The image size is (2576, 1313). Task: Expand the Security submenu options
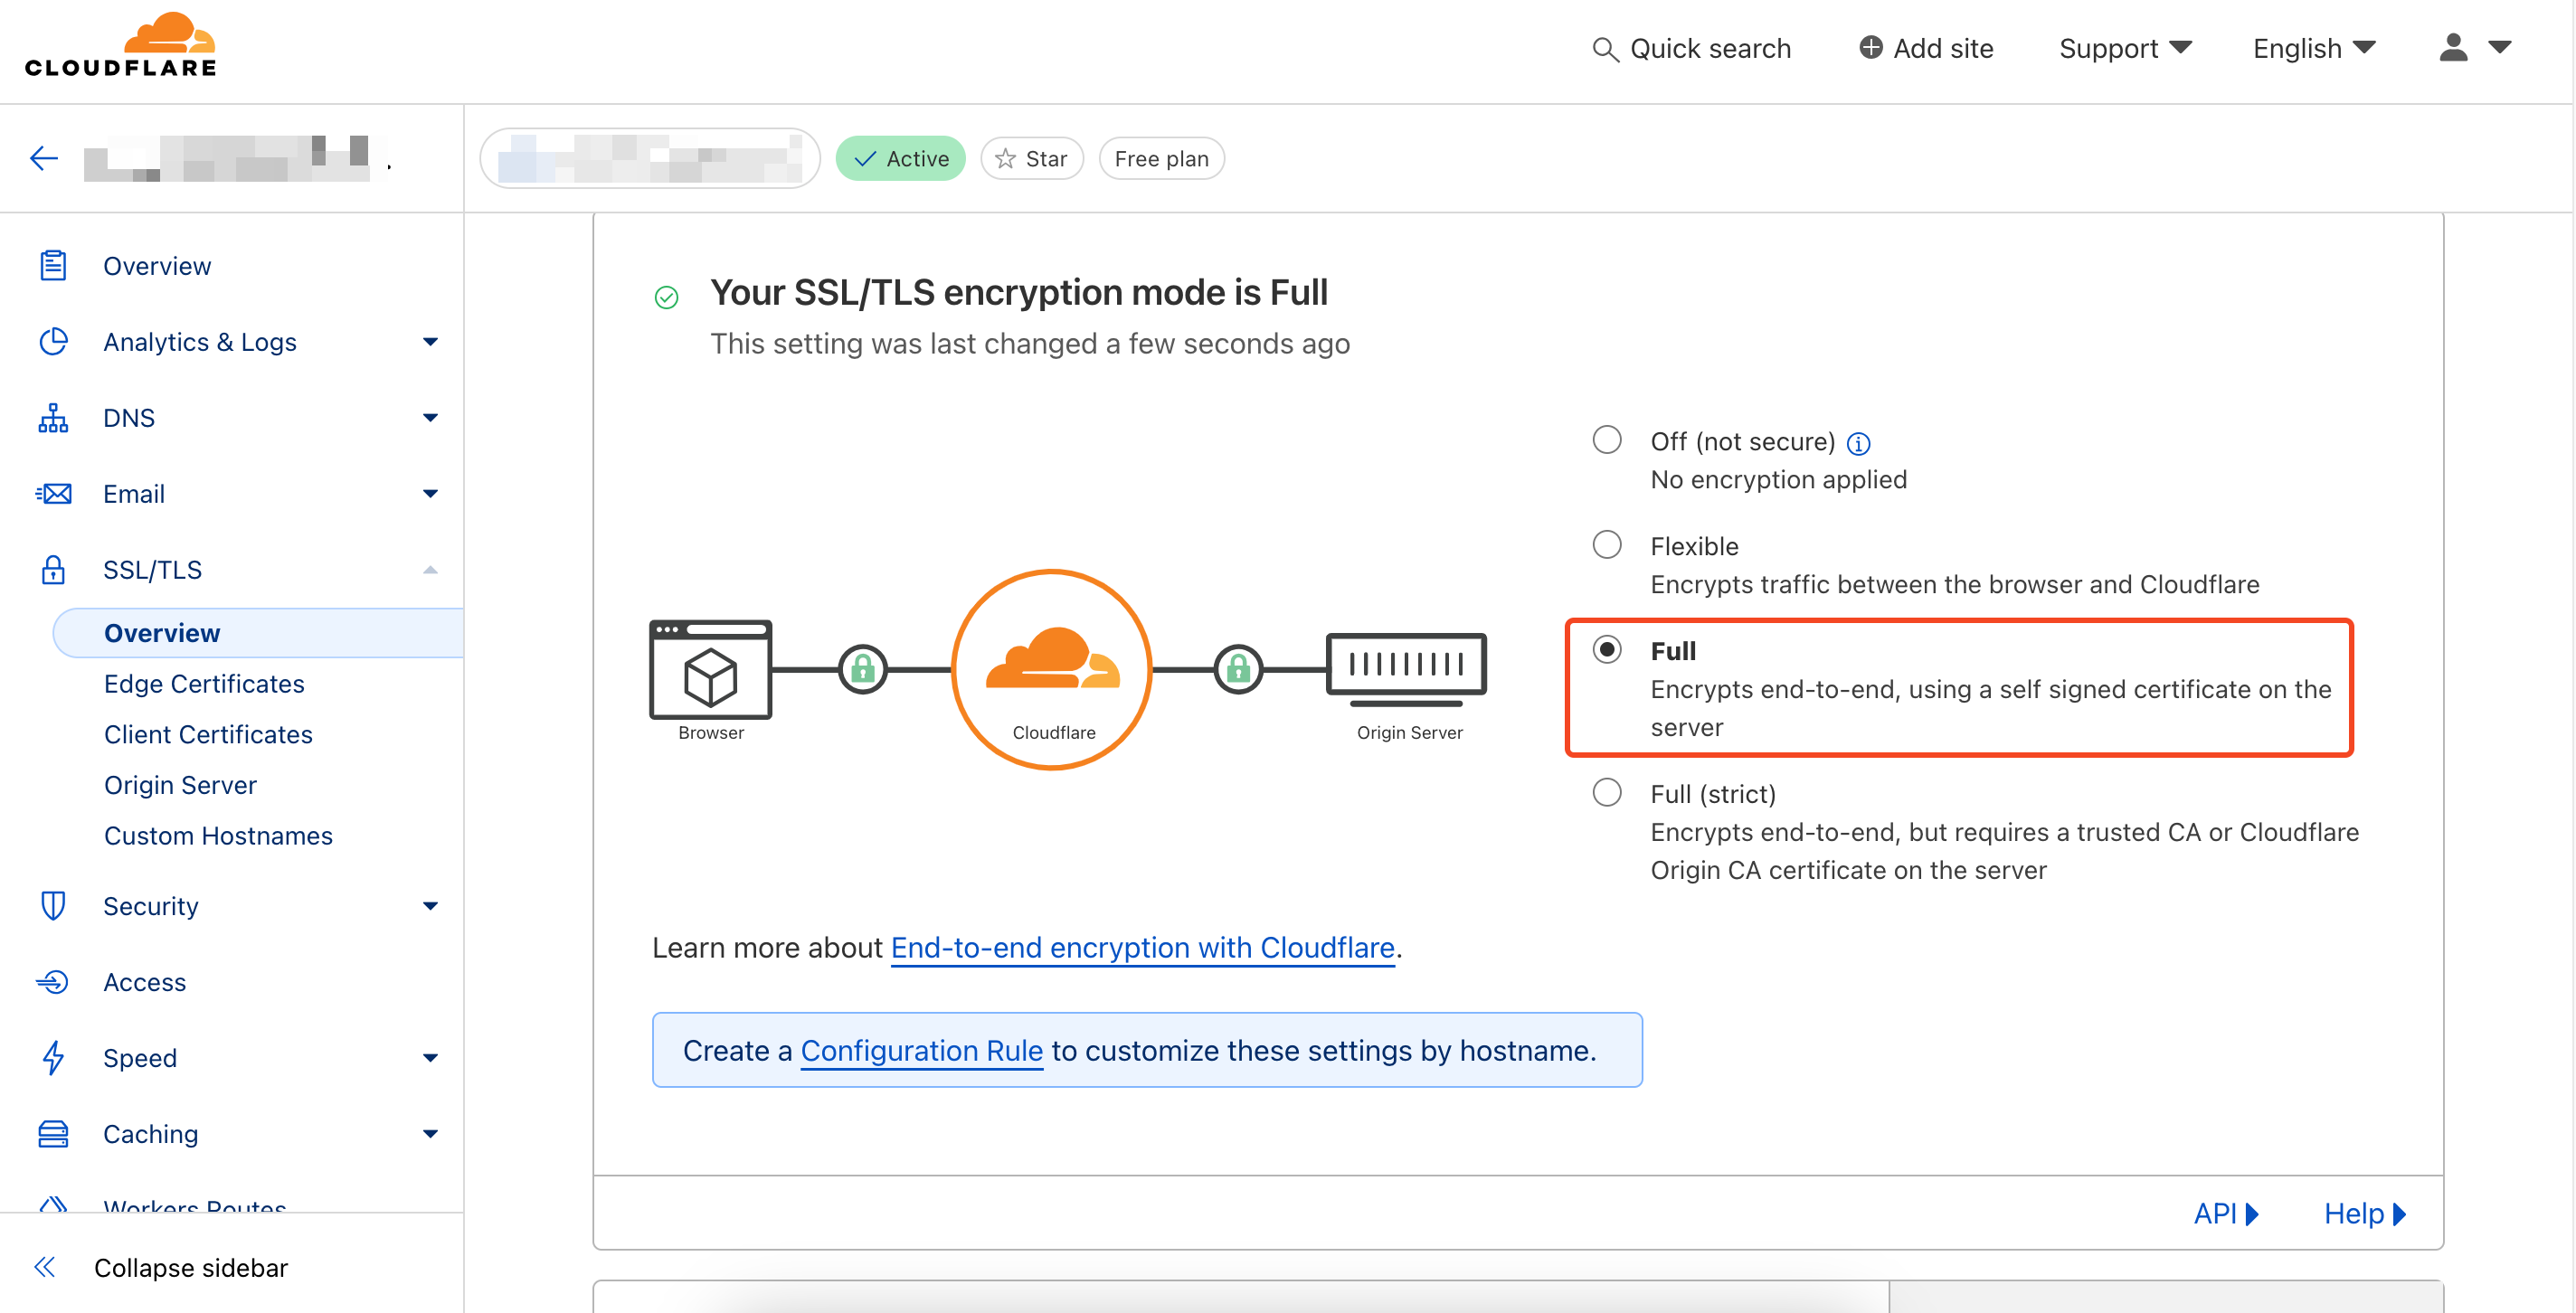[x=427, y=904]
